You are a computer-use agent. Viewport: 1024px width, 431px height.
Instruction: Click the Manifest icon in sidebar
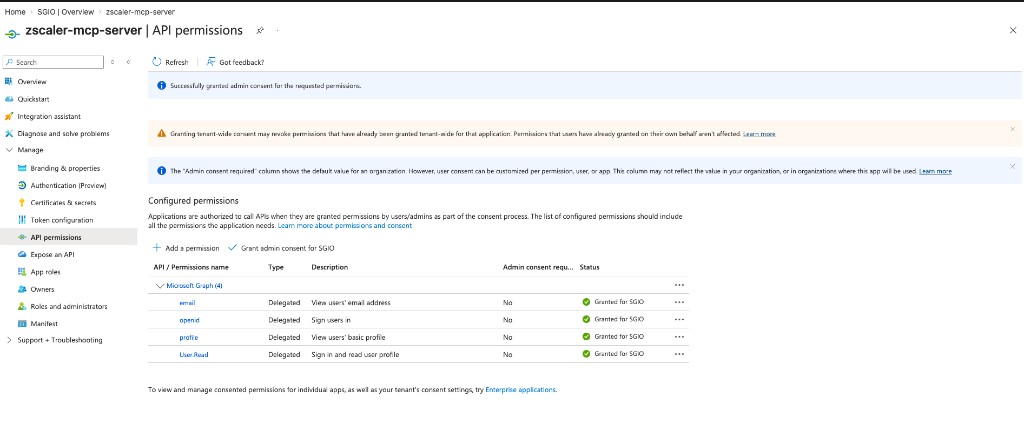[x=22, y=323]
